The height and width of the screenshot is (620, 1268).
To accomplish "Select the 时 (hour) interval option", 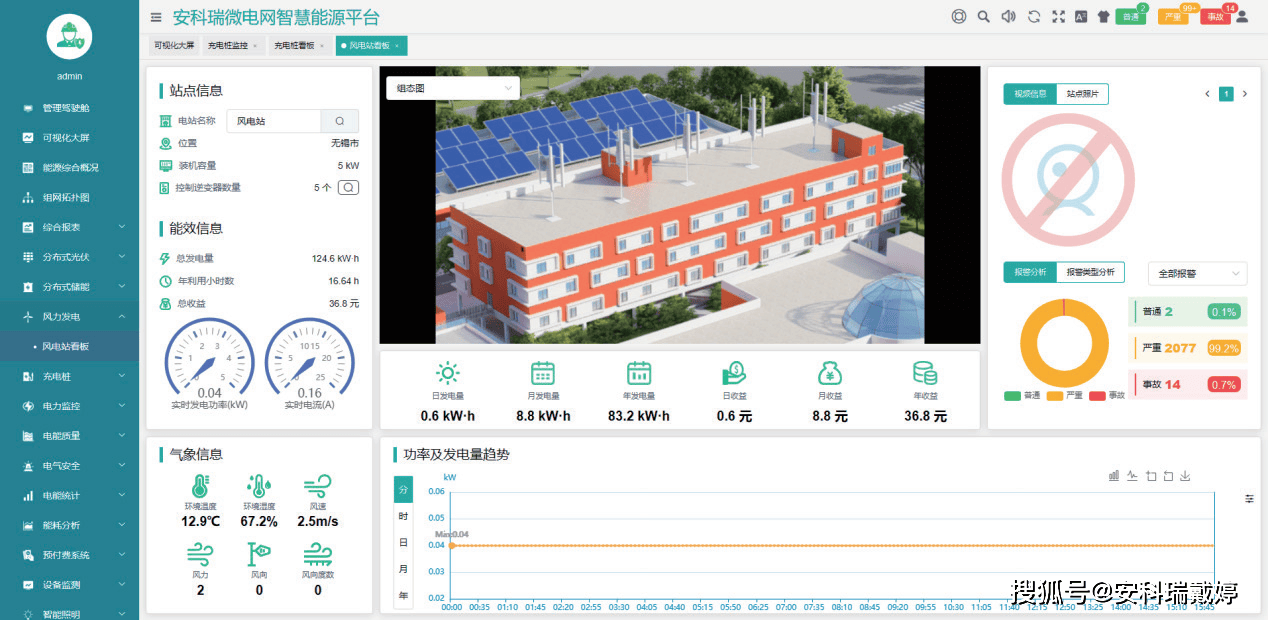I will pyautogui.click(x=403, y=516).
